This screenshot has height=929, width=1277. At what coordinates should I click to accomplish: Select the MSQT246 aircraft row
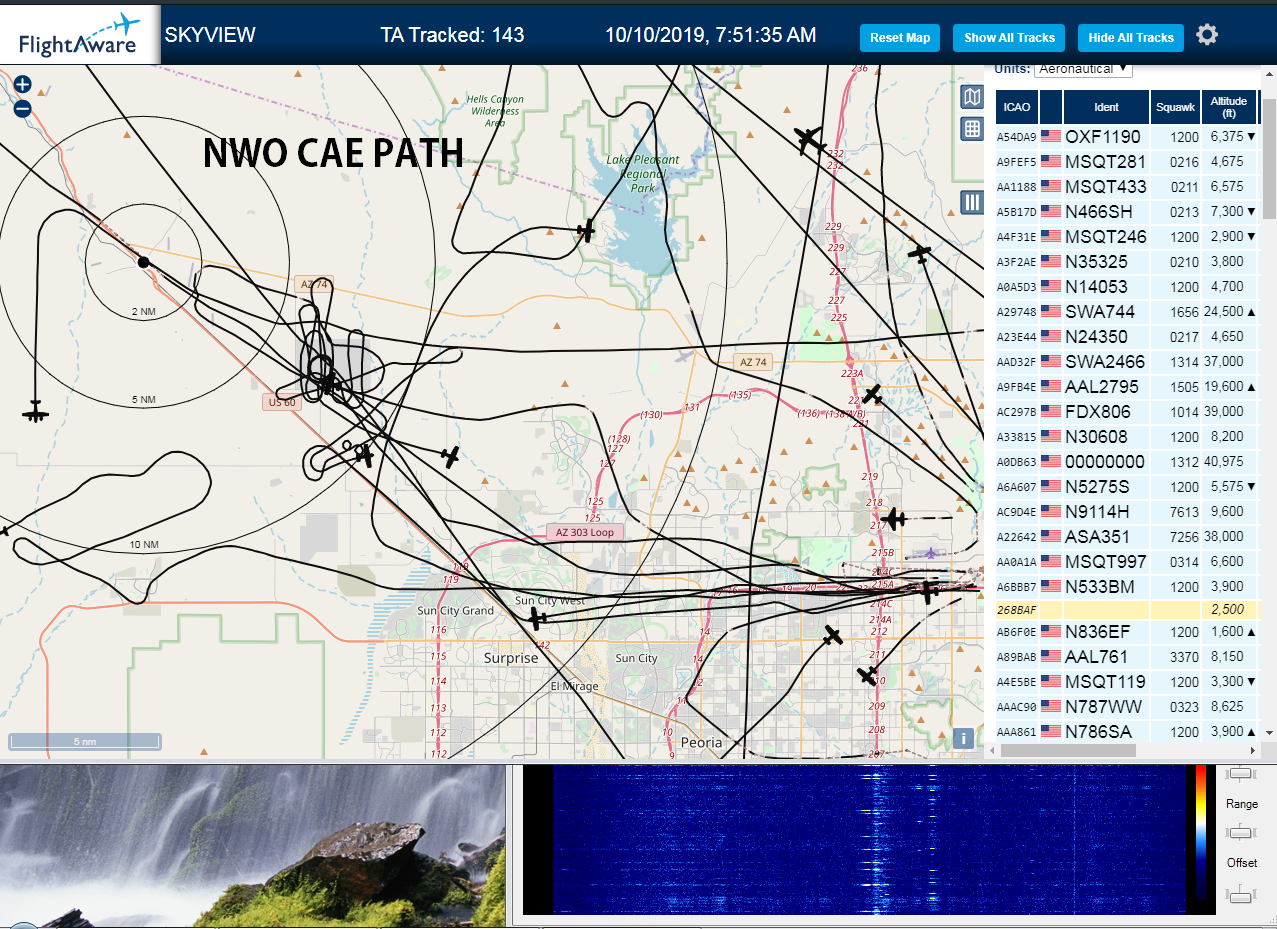coord(1127,236)
